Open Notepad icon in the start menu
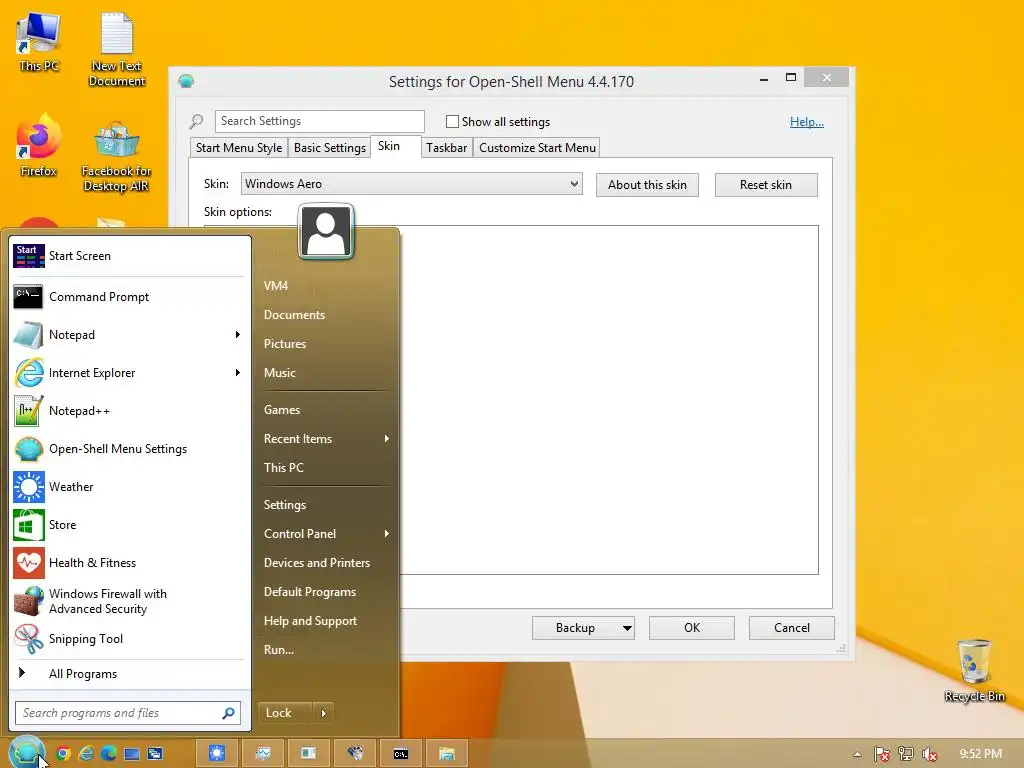1024x768 pixels. tap(28, 335)
